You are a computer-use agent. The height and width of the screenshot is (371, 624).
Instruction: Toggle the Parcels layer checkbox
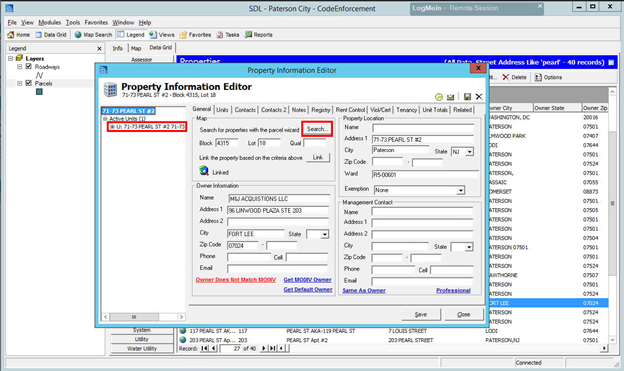click(29, 83)
